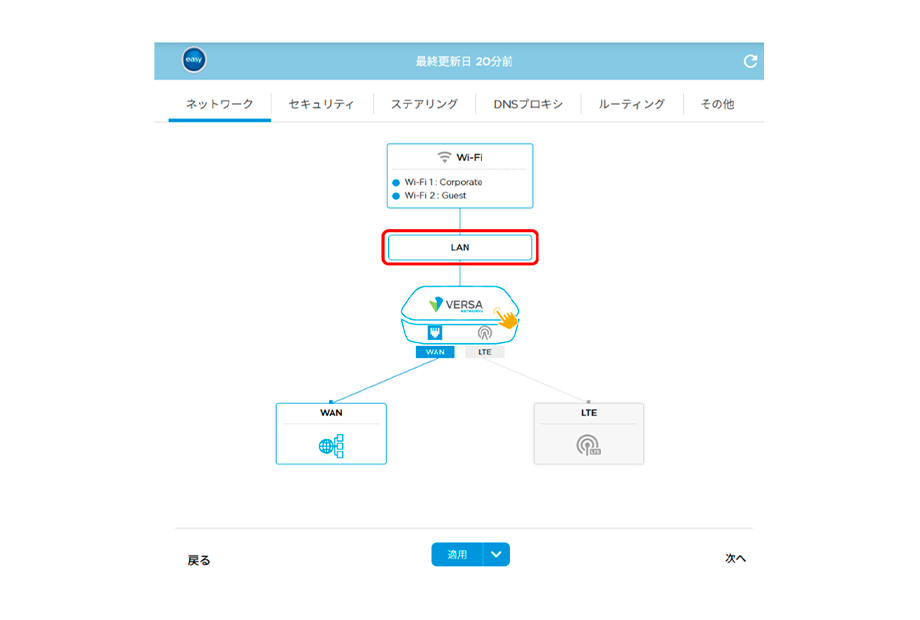Click the easy logo icon in the header
The width and height of the screenshot is (920, 620).
[194, 61]
